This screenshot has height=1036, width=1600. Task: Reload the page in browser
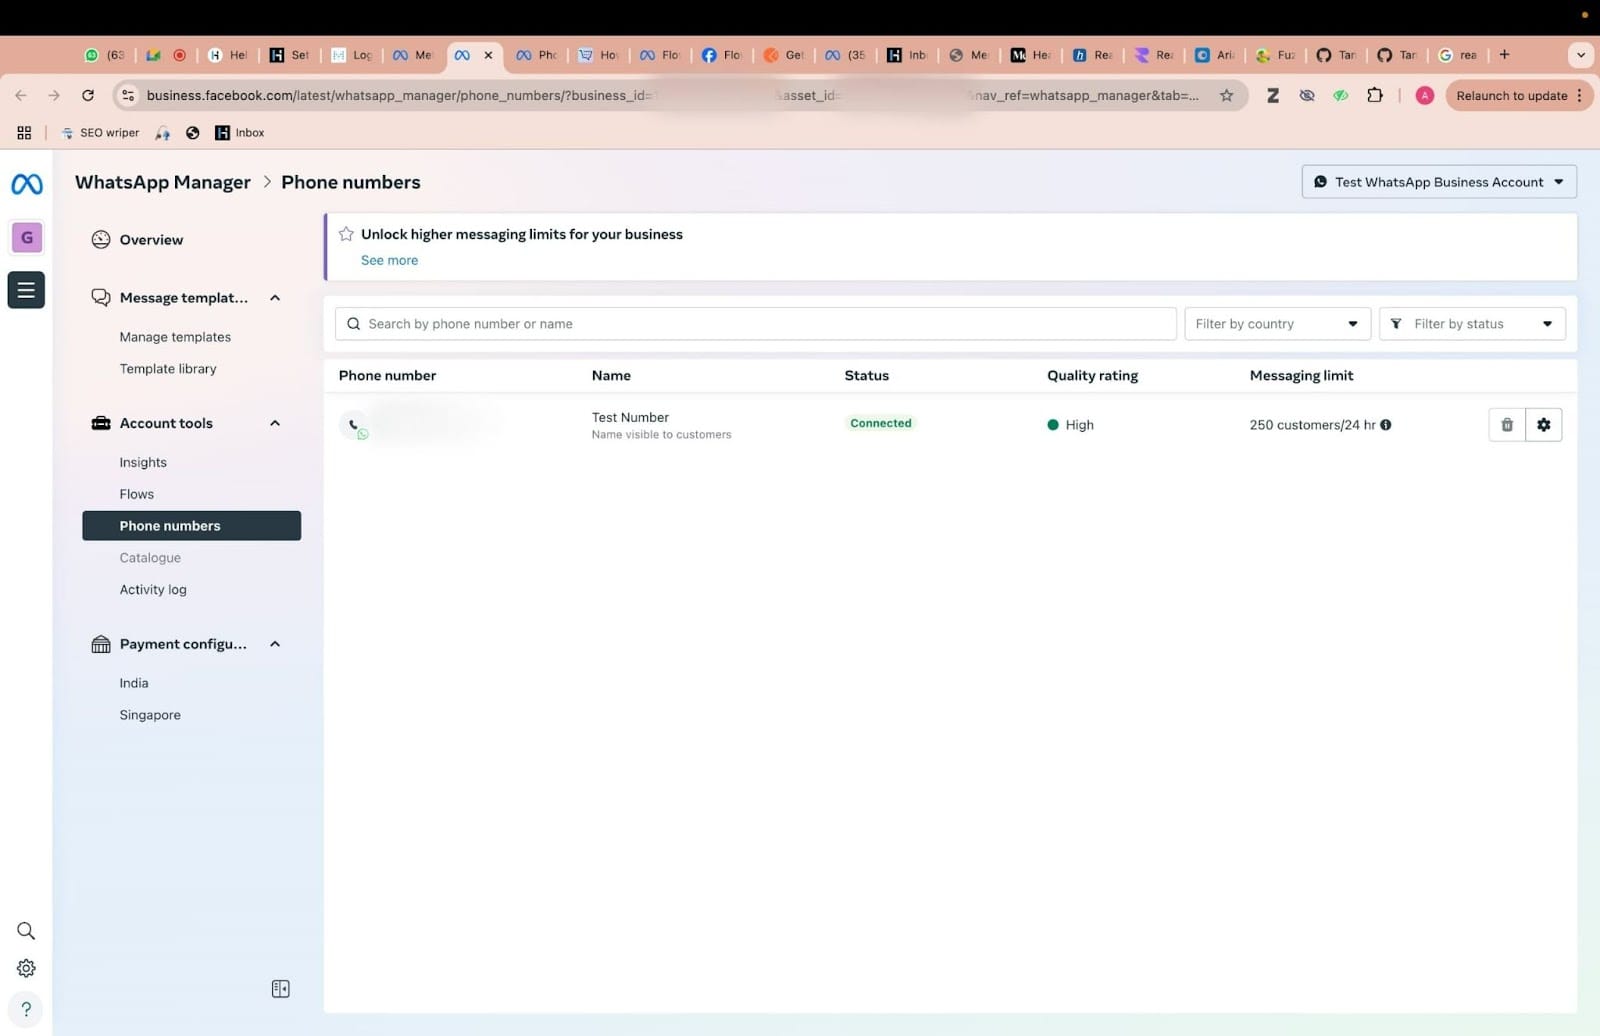click(x=88, y=96)
